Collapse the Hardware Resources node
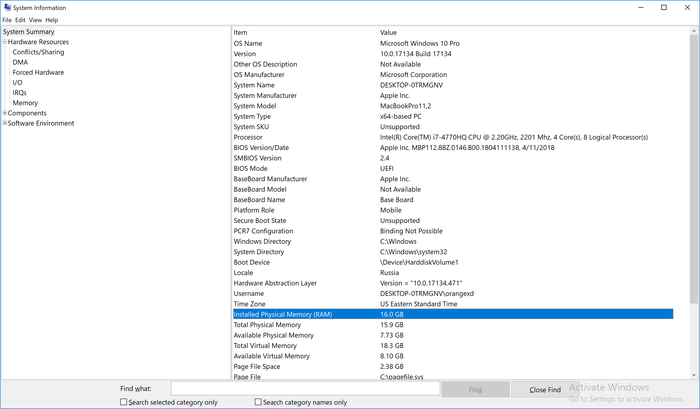Screen dimensions: 700x409 (4, 42)
